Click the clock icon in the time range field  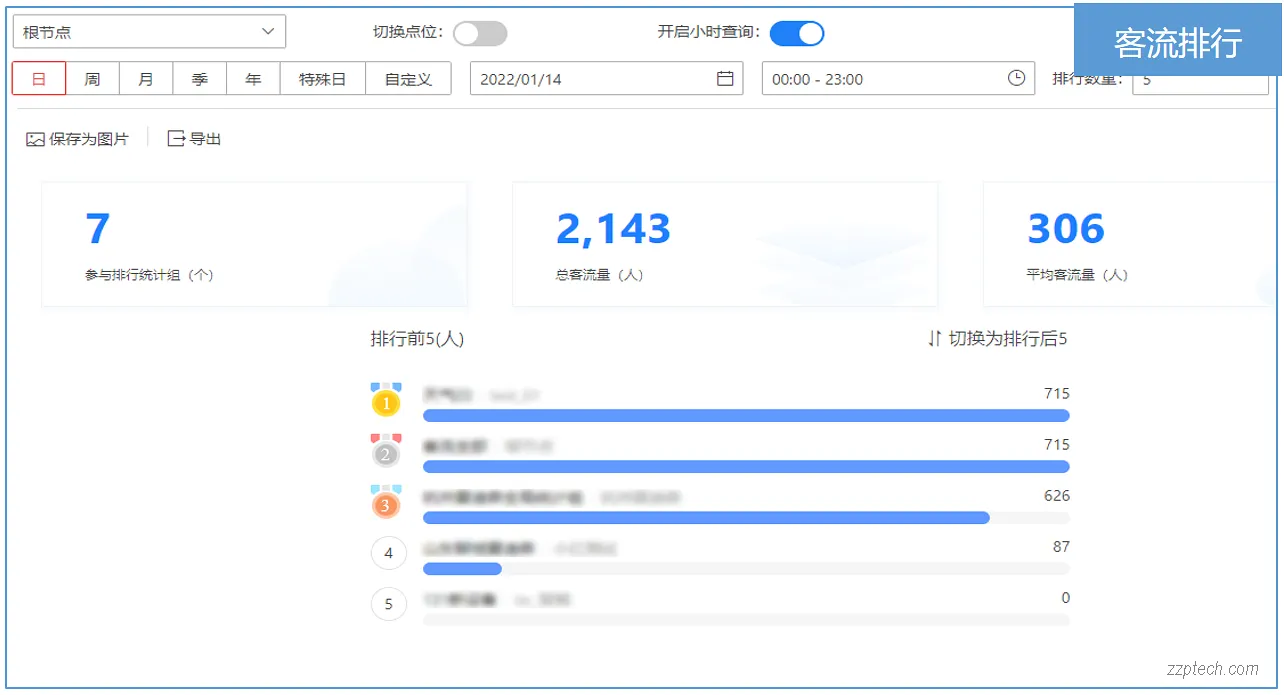[x=1016, y=78]
